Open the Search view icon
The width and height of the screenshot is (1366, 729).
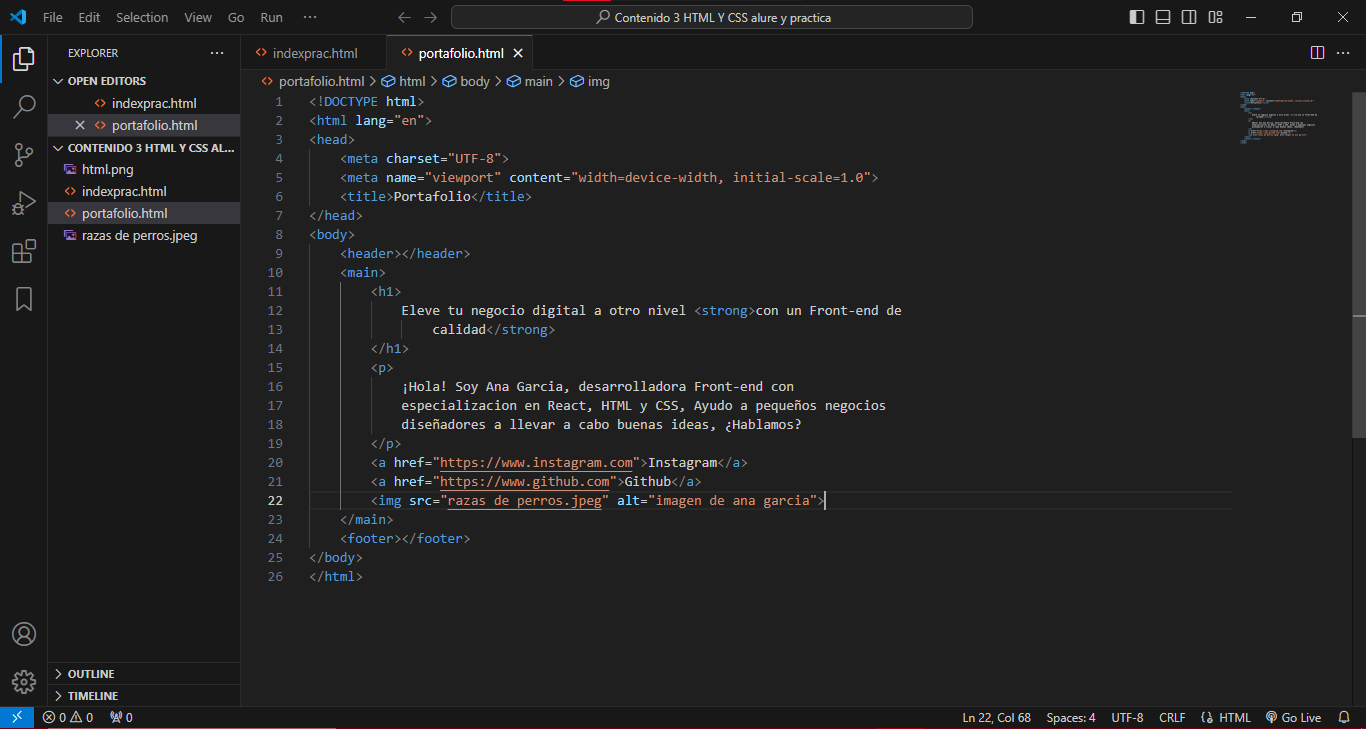[24, 107]
